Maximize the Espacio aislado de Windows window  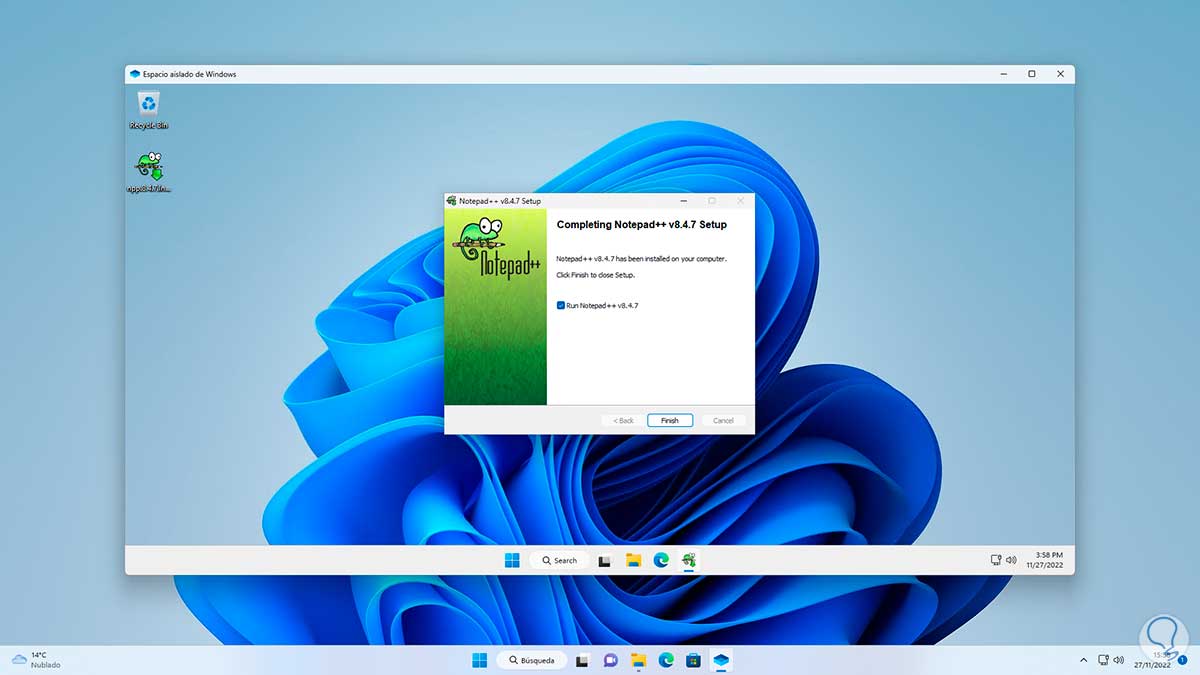click(1032, 74)
